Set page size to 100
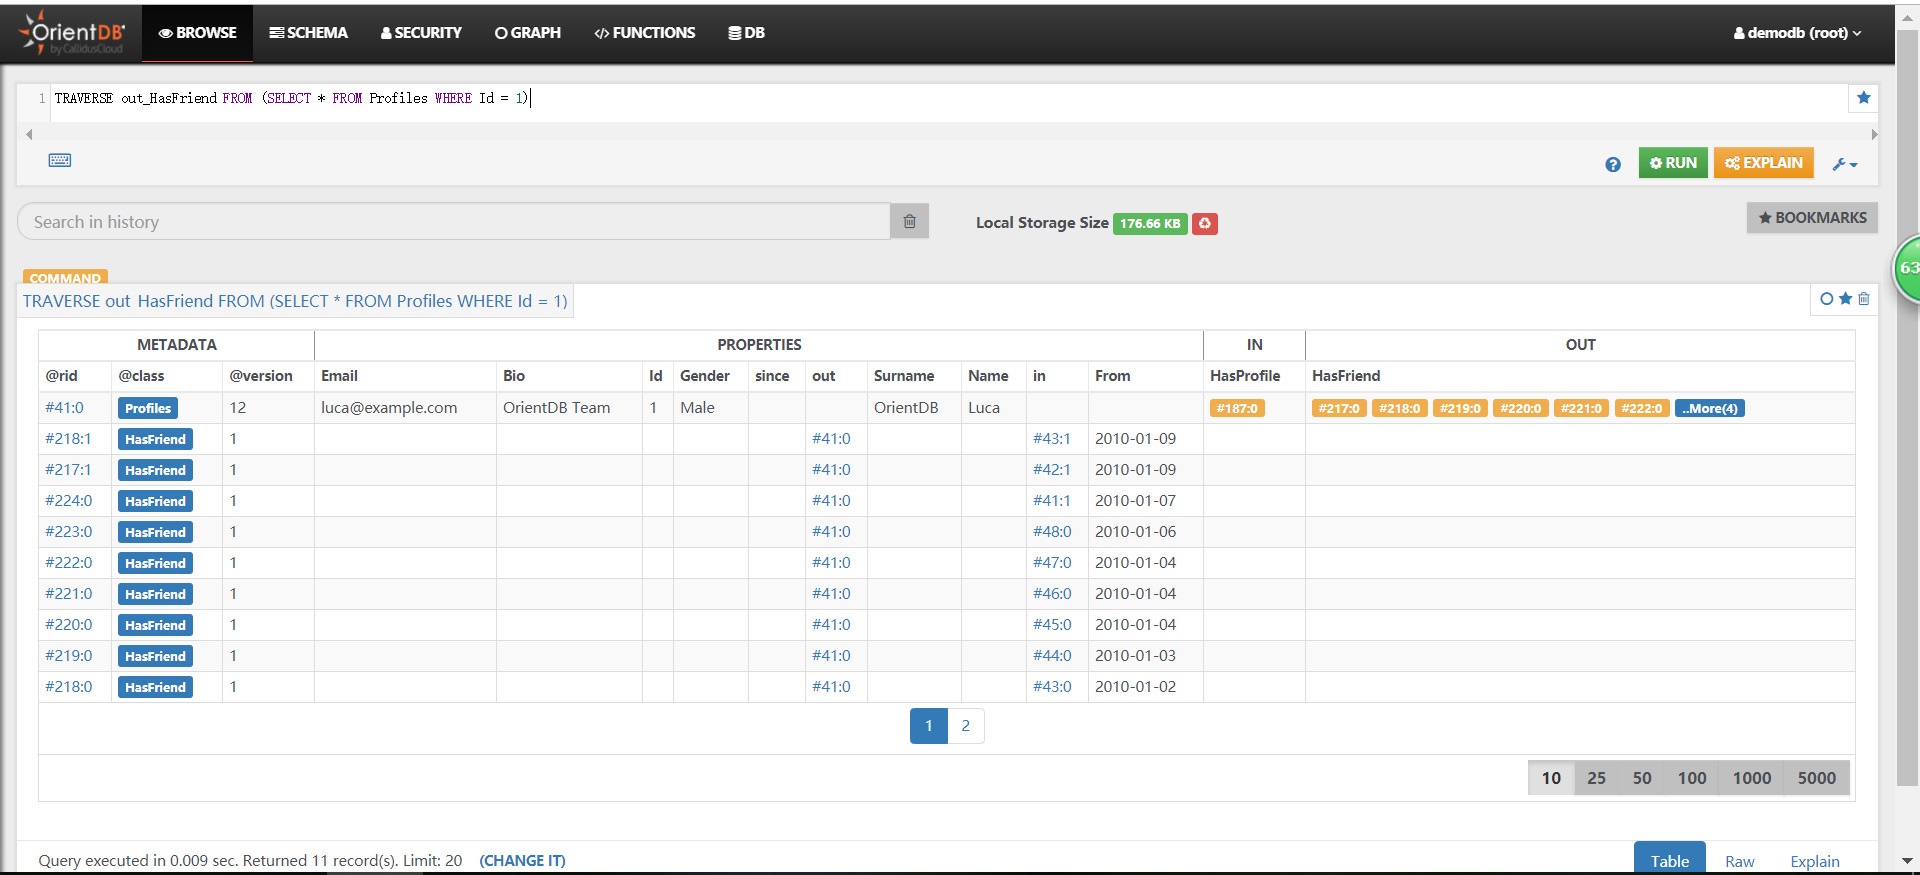 (x=1692, y=778)
